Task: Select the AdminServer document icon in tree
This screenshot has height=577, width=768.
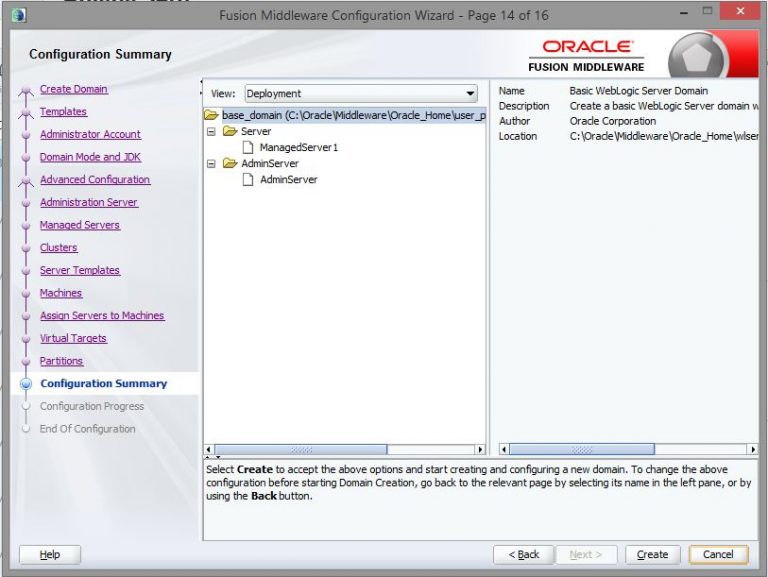Action: (249, 180)
